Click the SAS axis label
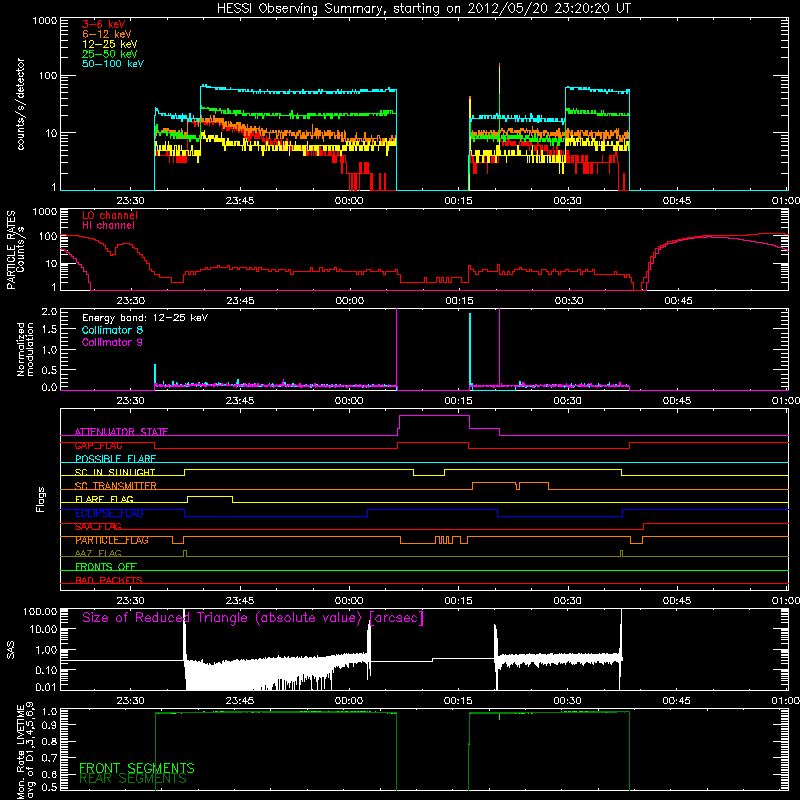This screenshot has height=800, width=800. tap(10, 650)
